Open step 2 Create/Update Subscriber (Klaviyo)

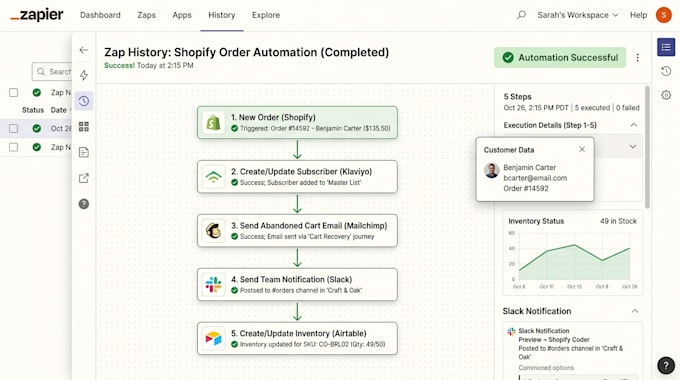pos(297,177)
